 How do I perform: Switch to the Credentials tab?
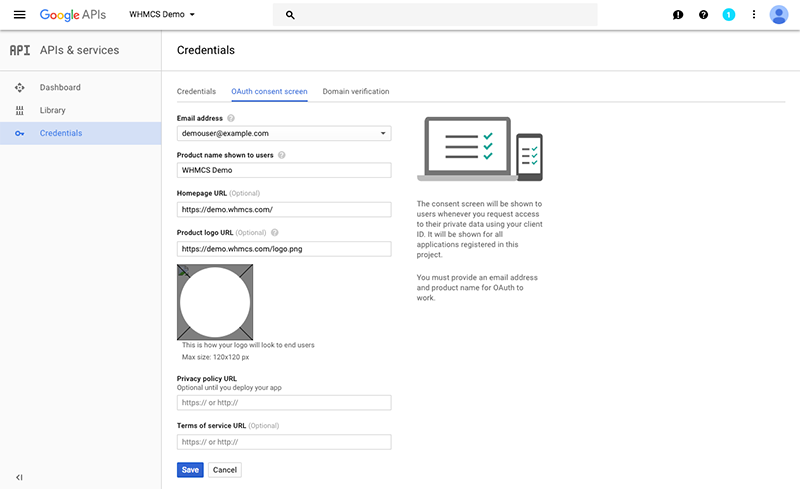(196, 91)
